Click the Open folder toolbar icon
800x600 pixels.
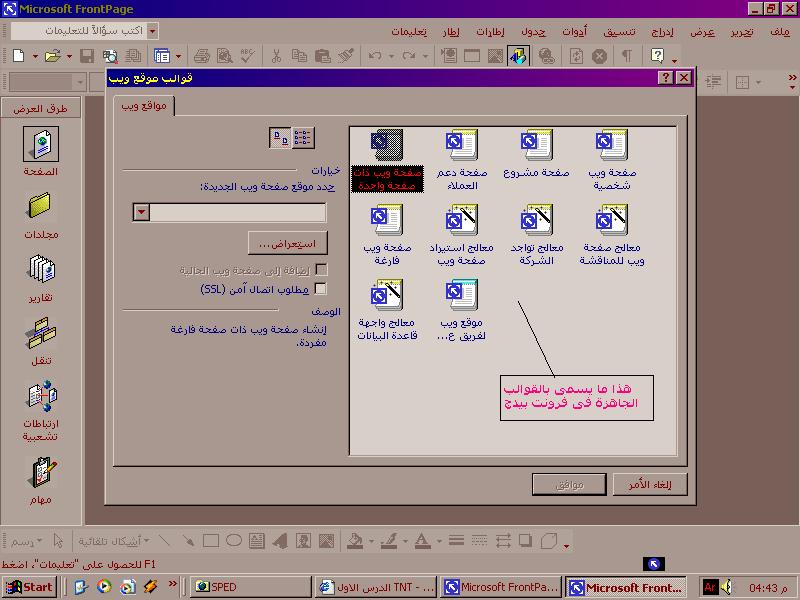click(x=53, y=56)
